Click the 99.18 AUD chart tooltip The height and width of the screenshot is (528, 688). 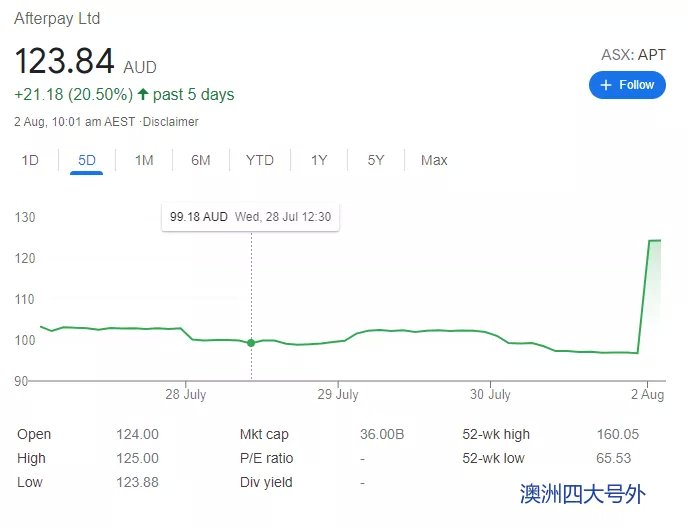[251, 217]
